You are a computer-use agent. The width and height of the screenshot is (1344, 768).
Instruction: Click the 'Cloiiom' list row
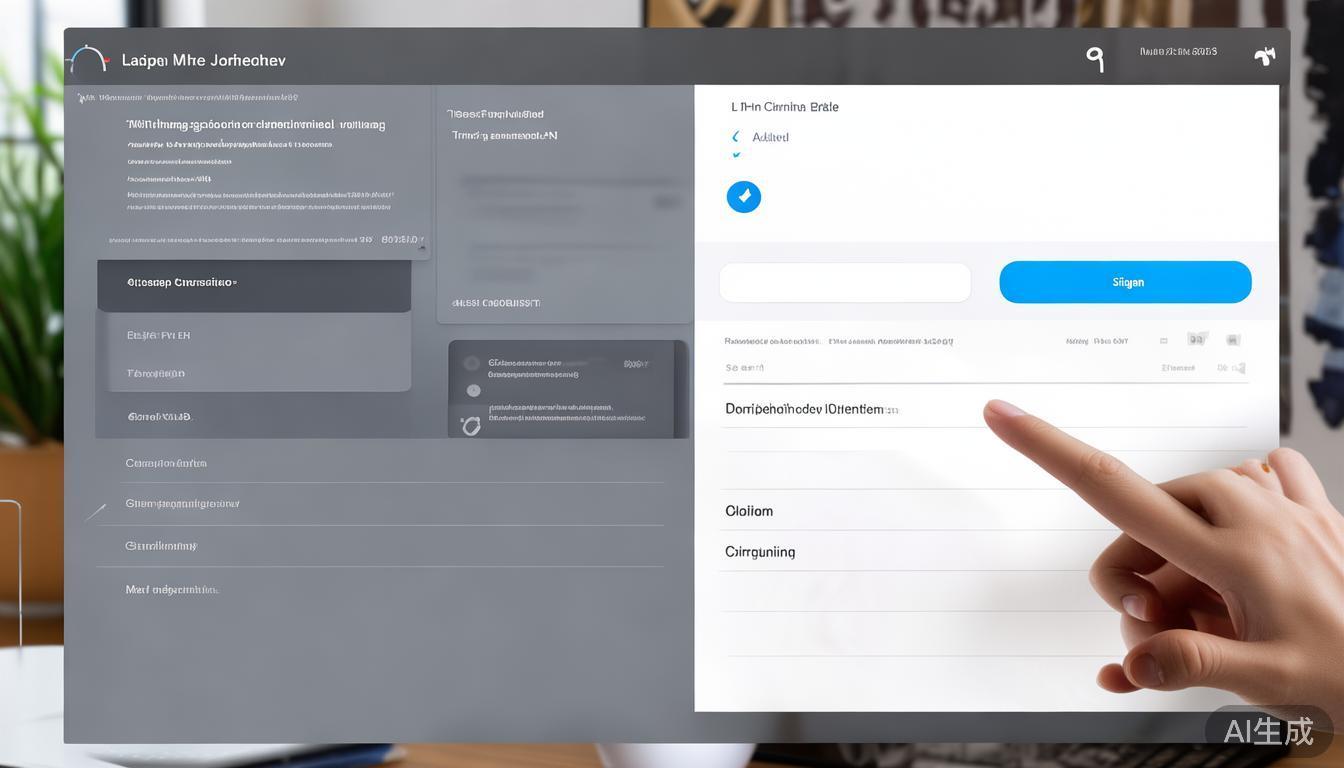(749, 511)
